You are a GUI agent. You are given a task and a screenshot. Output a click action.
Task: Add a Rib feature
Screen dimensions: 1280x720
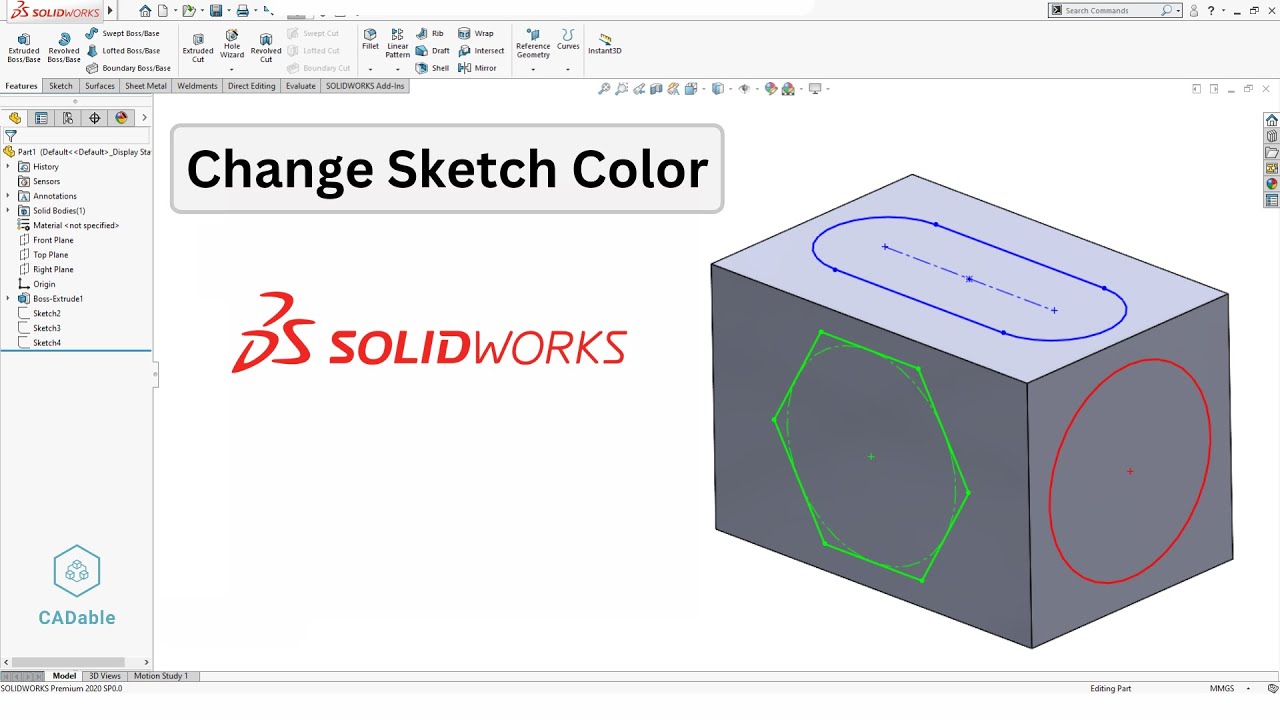(430, 33)
